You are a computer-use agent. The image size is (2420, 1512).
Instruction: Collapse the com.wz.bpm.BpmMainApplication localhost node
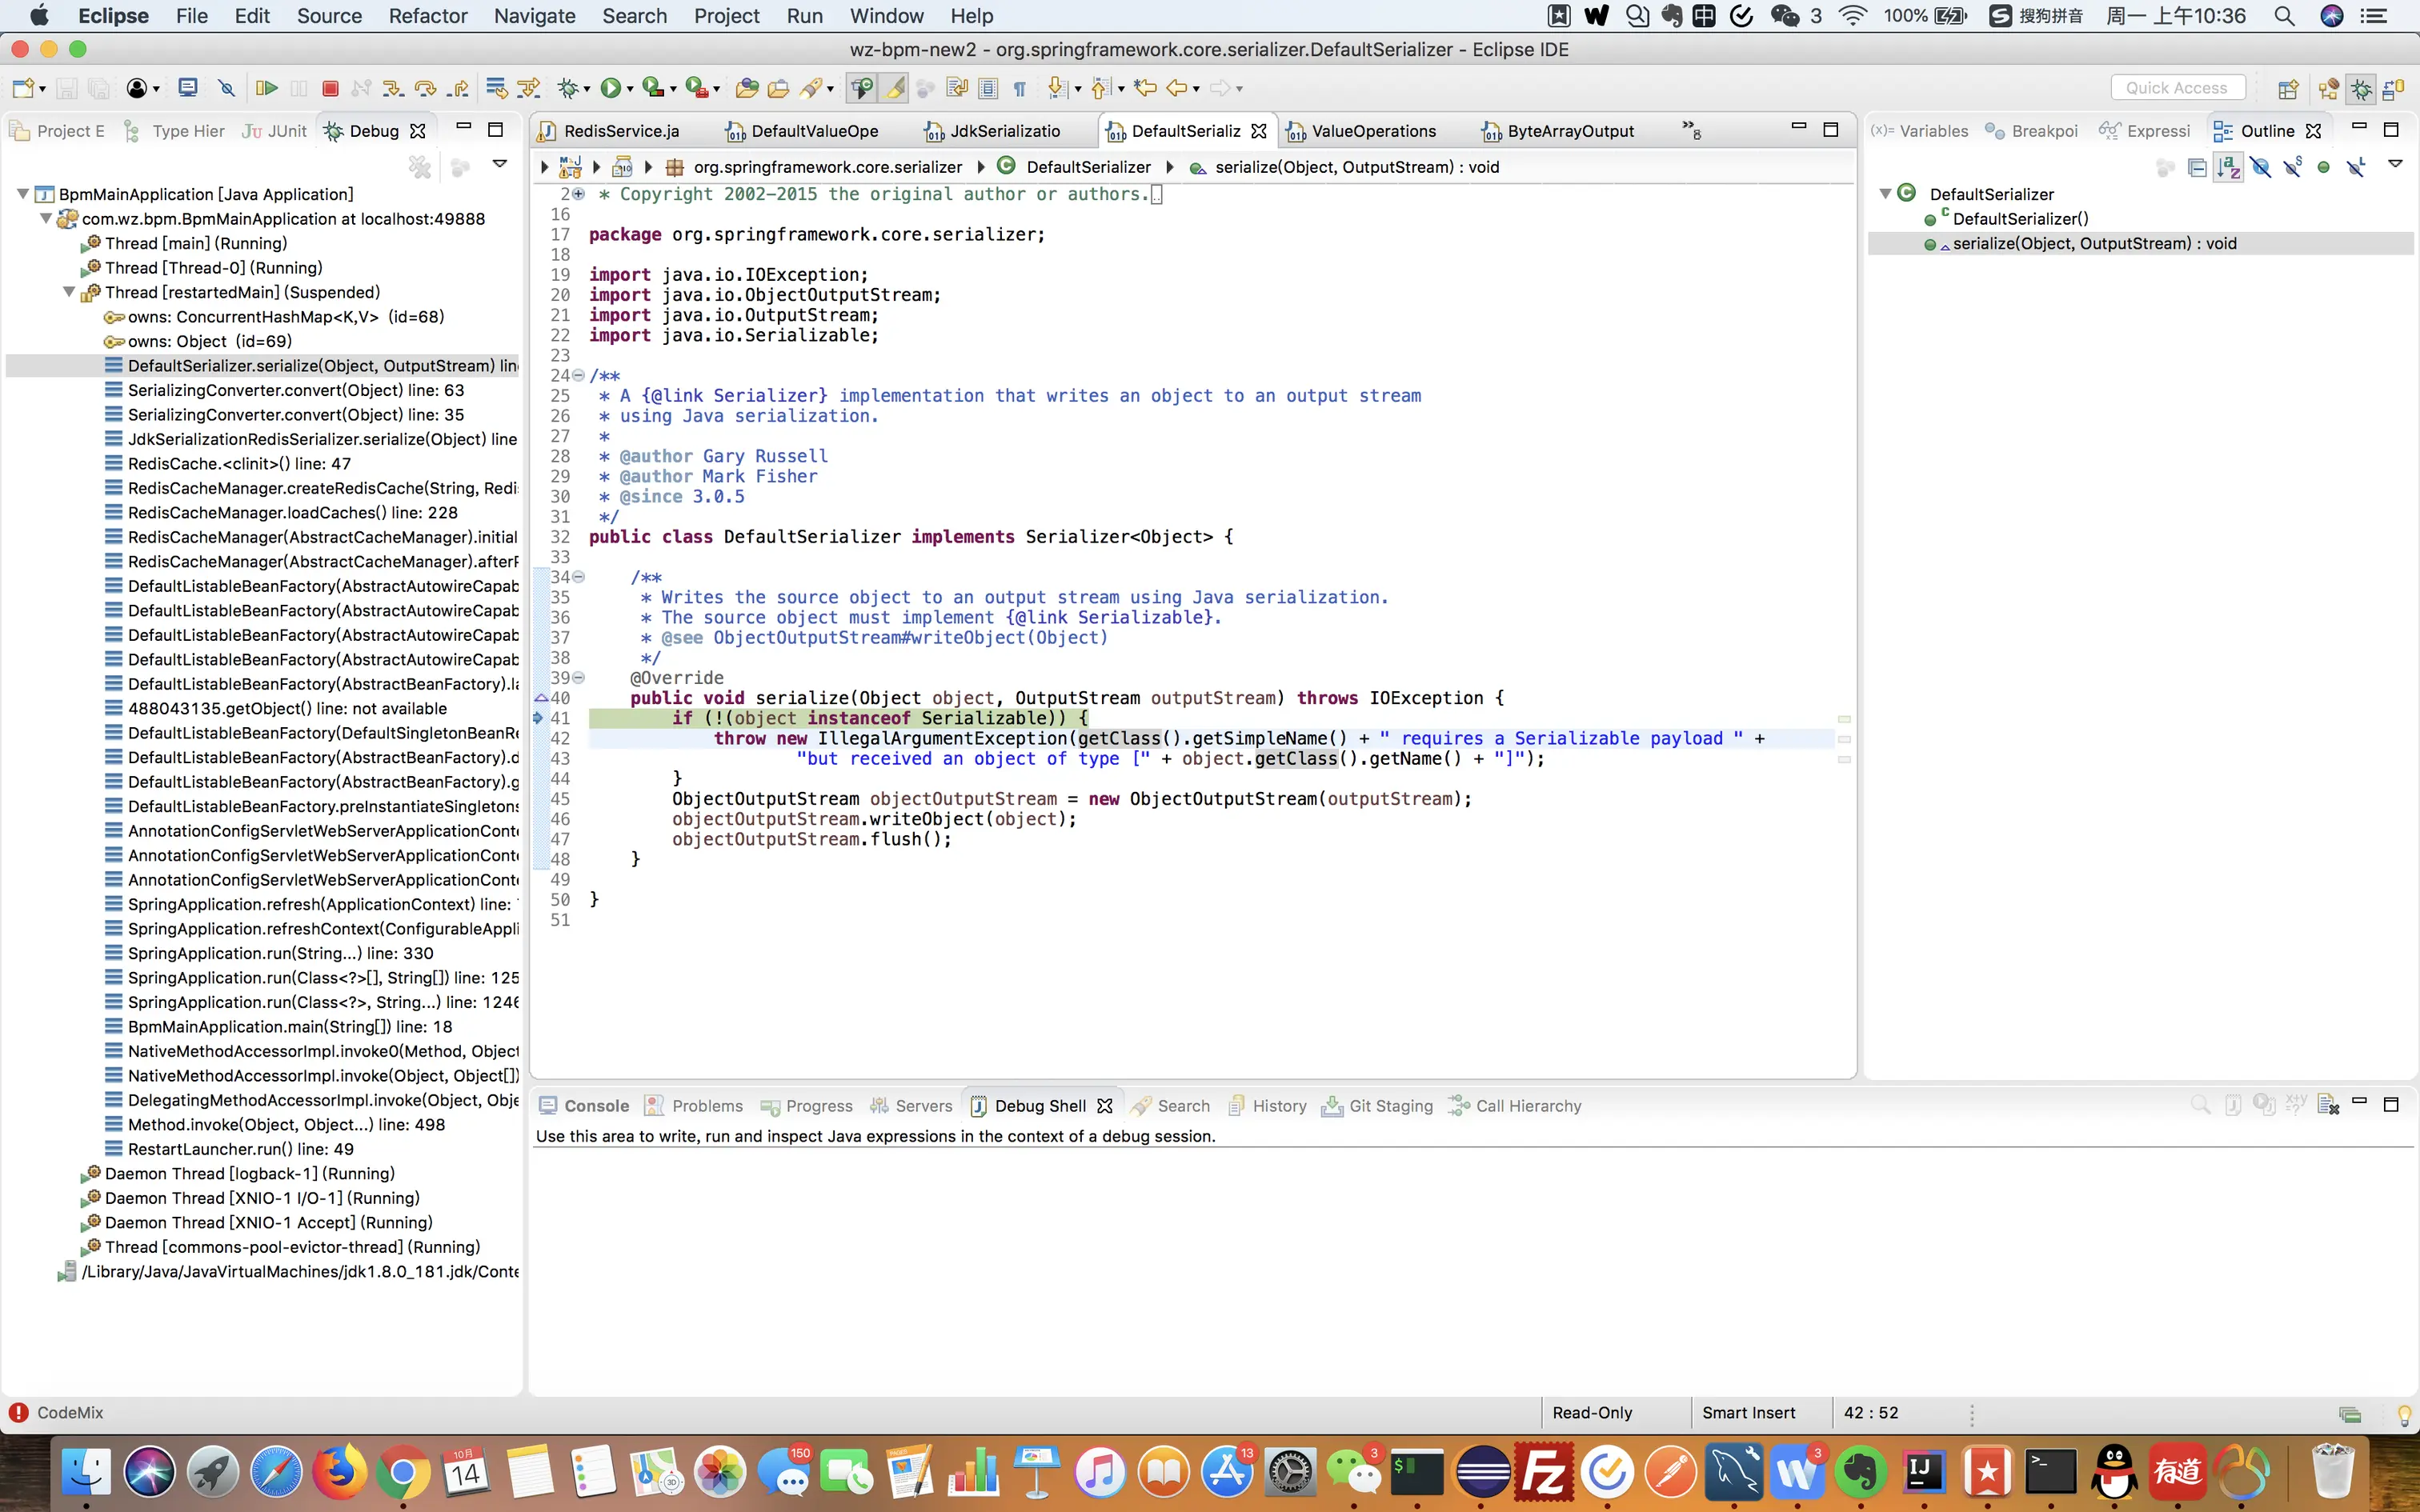tap(46, 218)
